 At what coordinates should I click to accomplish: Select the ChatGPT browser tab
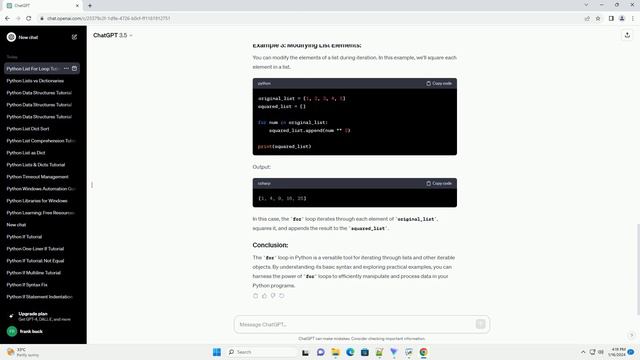tap(41, 6)
